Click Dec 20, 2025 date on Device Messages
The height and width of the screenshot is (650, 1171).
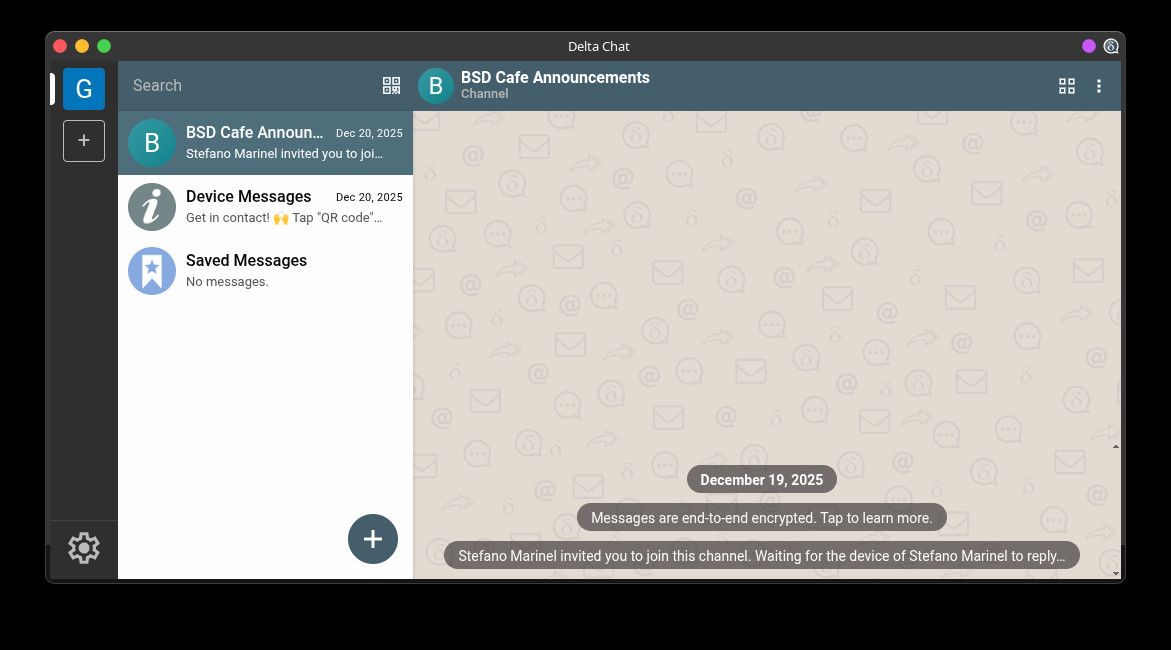pos(369,197)
